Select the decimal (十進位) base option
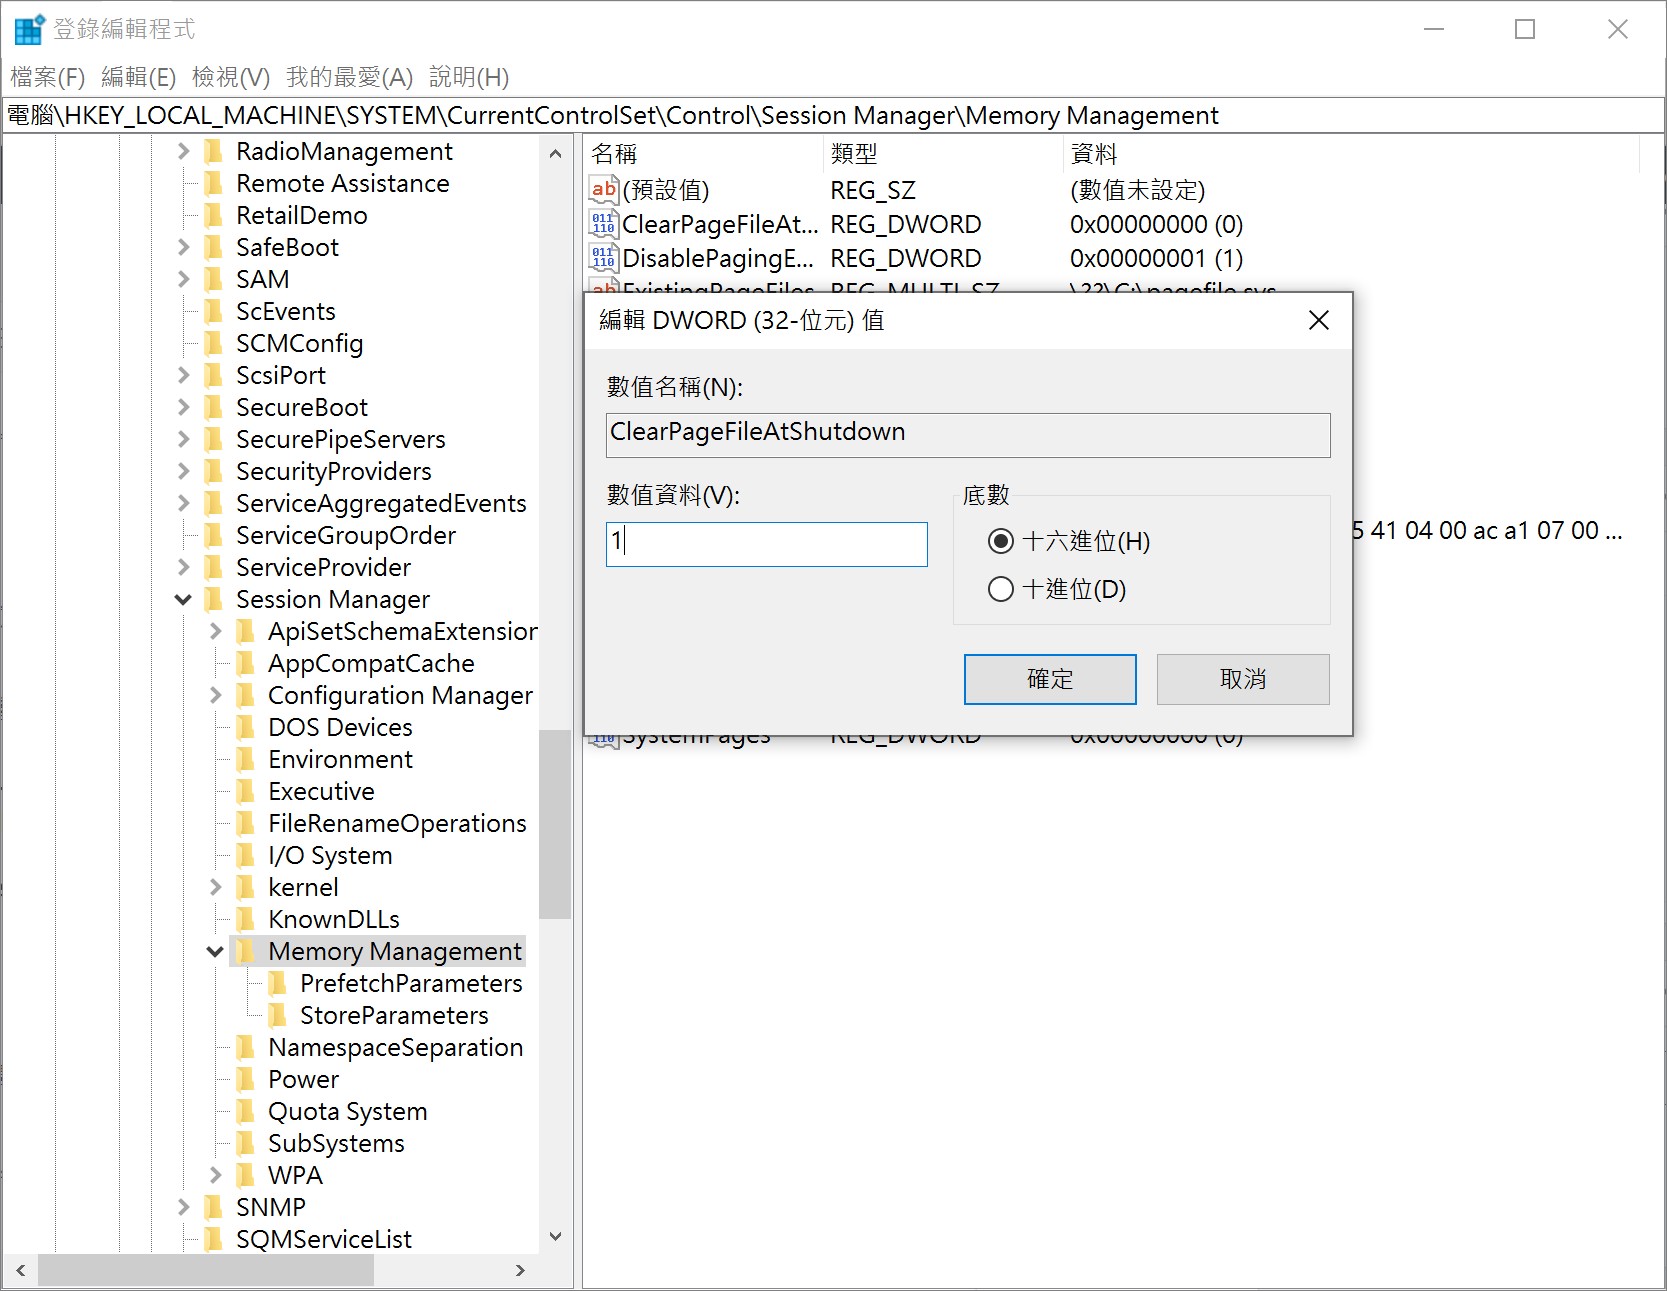 [1001, 589]
